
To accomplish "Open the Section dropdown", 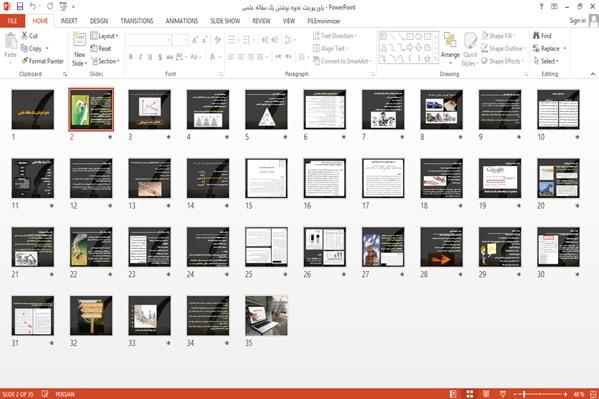I will 105,61.
